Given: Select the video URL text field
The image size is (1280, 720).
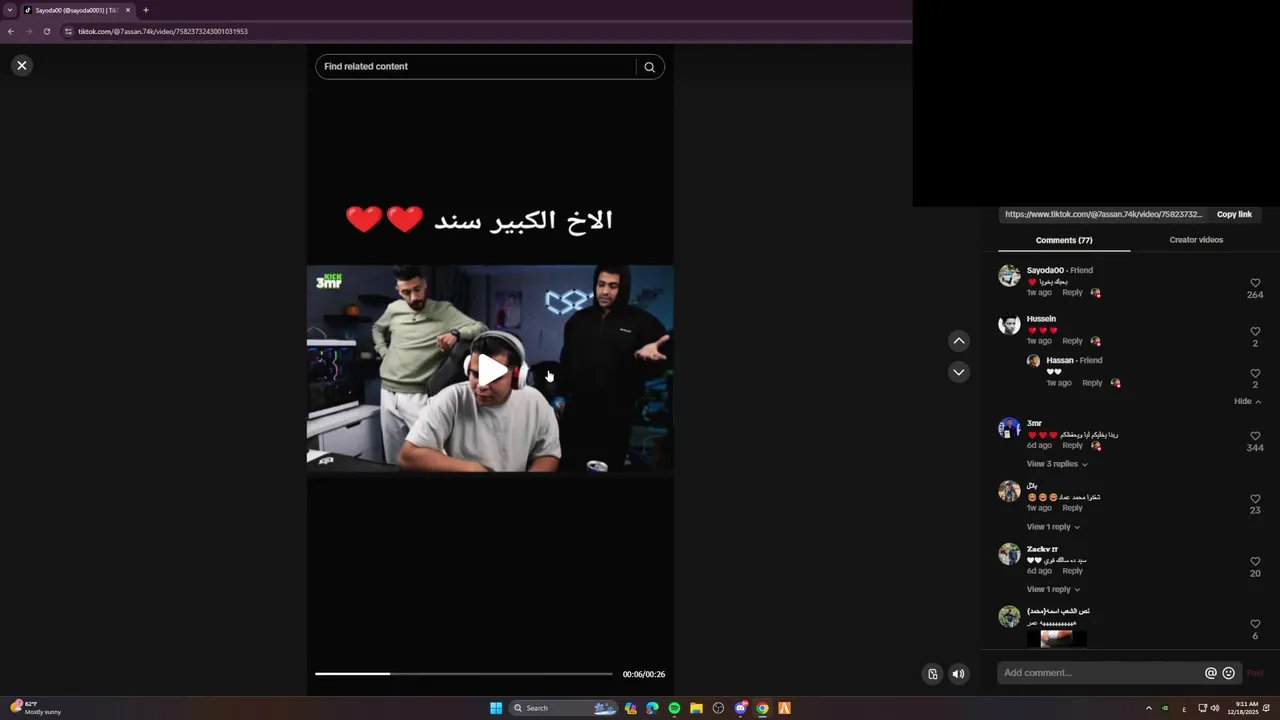Looking at the screenshot, I should click(1103, 214).
